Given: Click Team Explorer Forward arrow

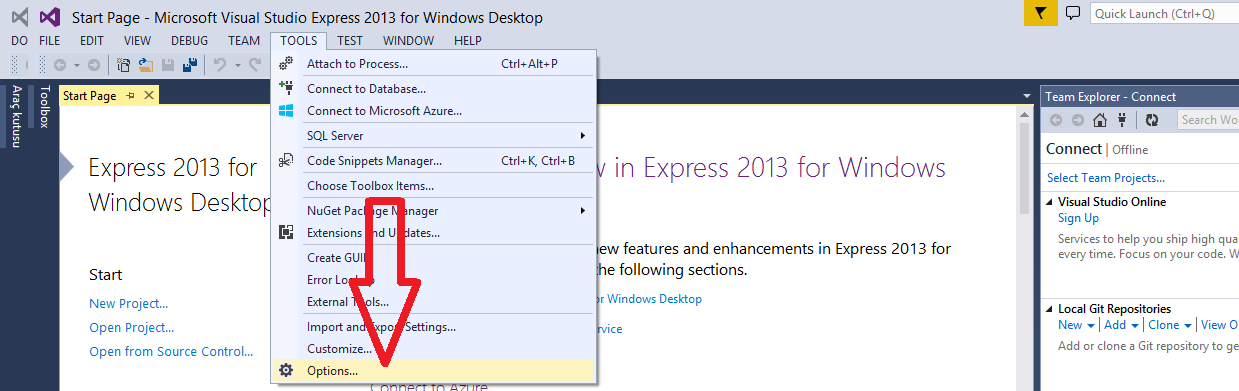Looking at the screenshot, I should coord(1077,120).
